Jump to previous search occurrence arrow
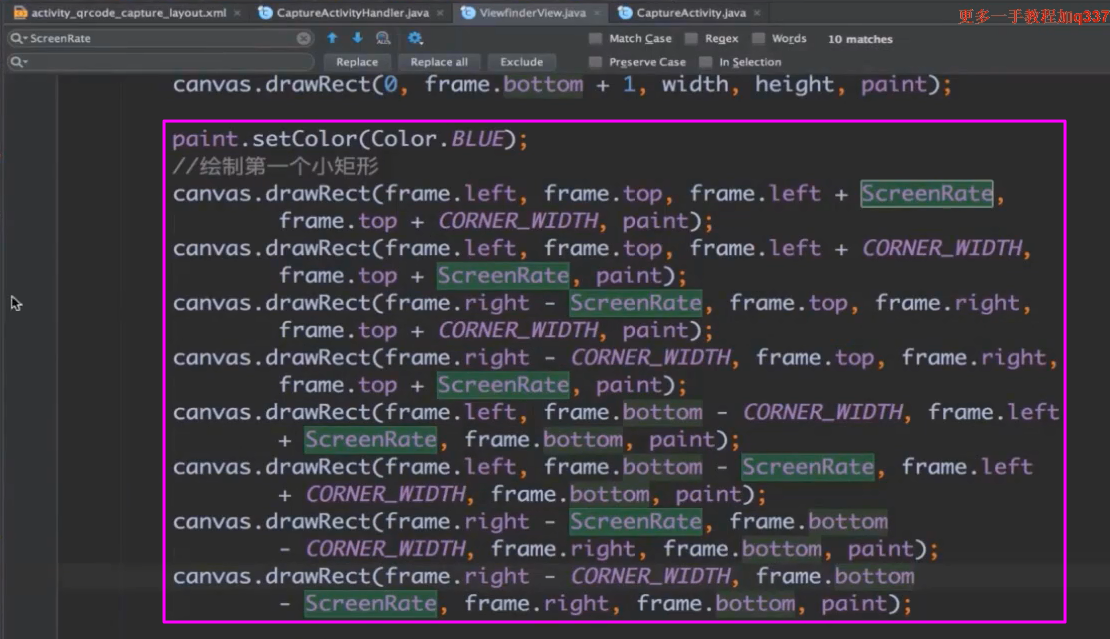The width and height of the screenshot is (1110, 639). [332, 38]
